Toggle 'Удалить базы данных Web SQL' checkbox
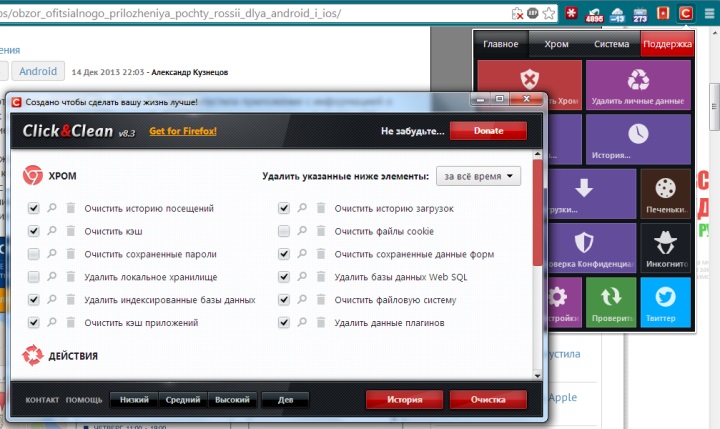The height and width of the screenshot is (429, 720). pyautogui.click(x=284, y=277)
